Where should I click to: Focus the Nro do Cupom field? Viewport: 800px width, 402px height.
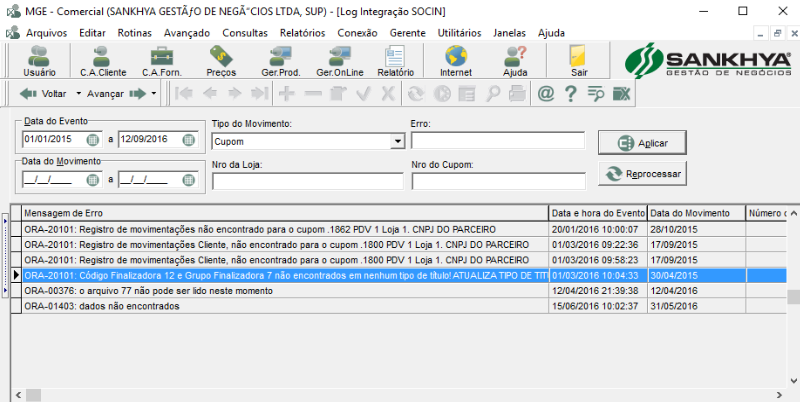click(498, 181)
